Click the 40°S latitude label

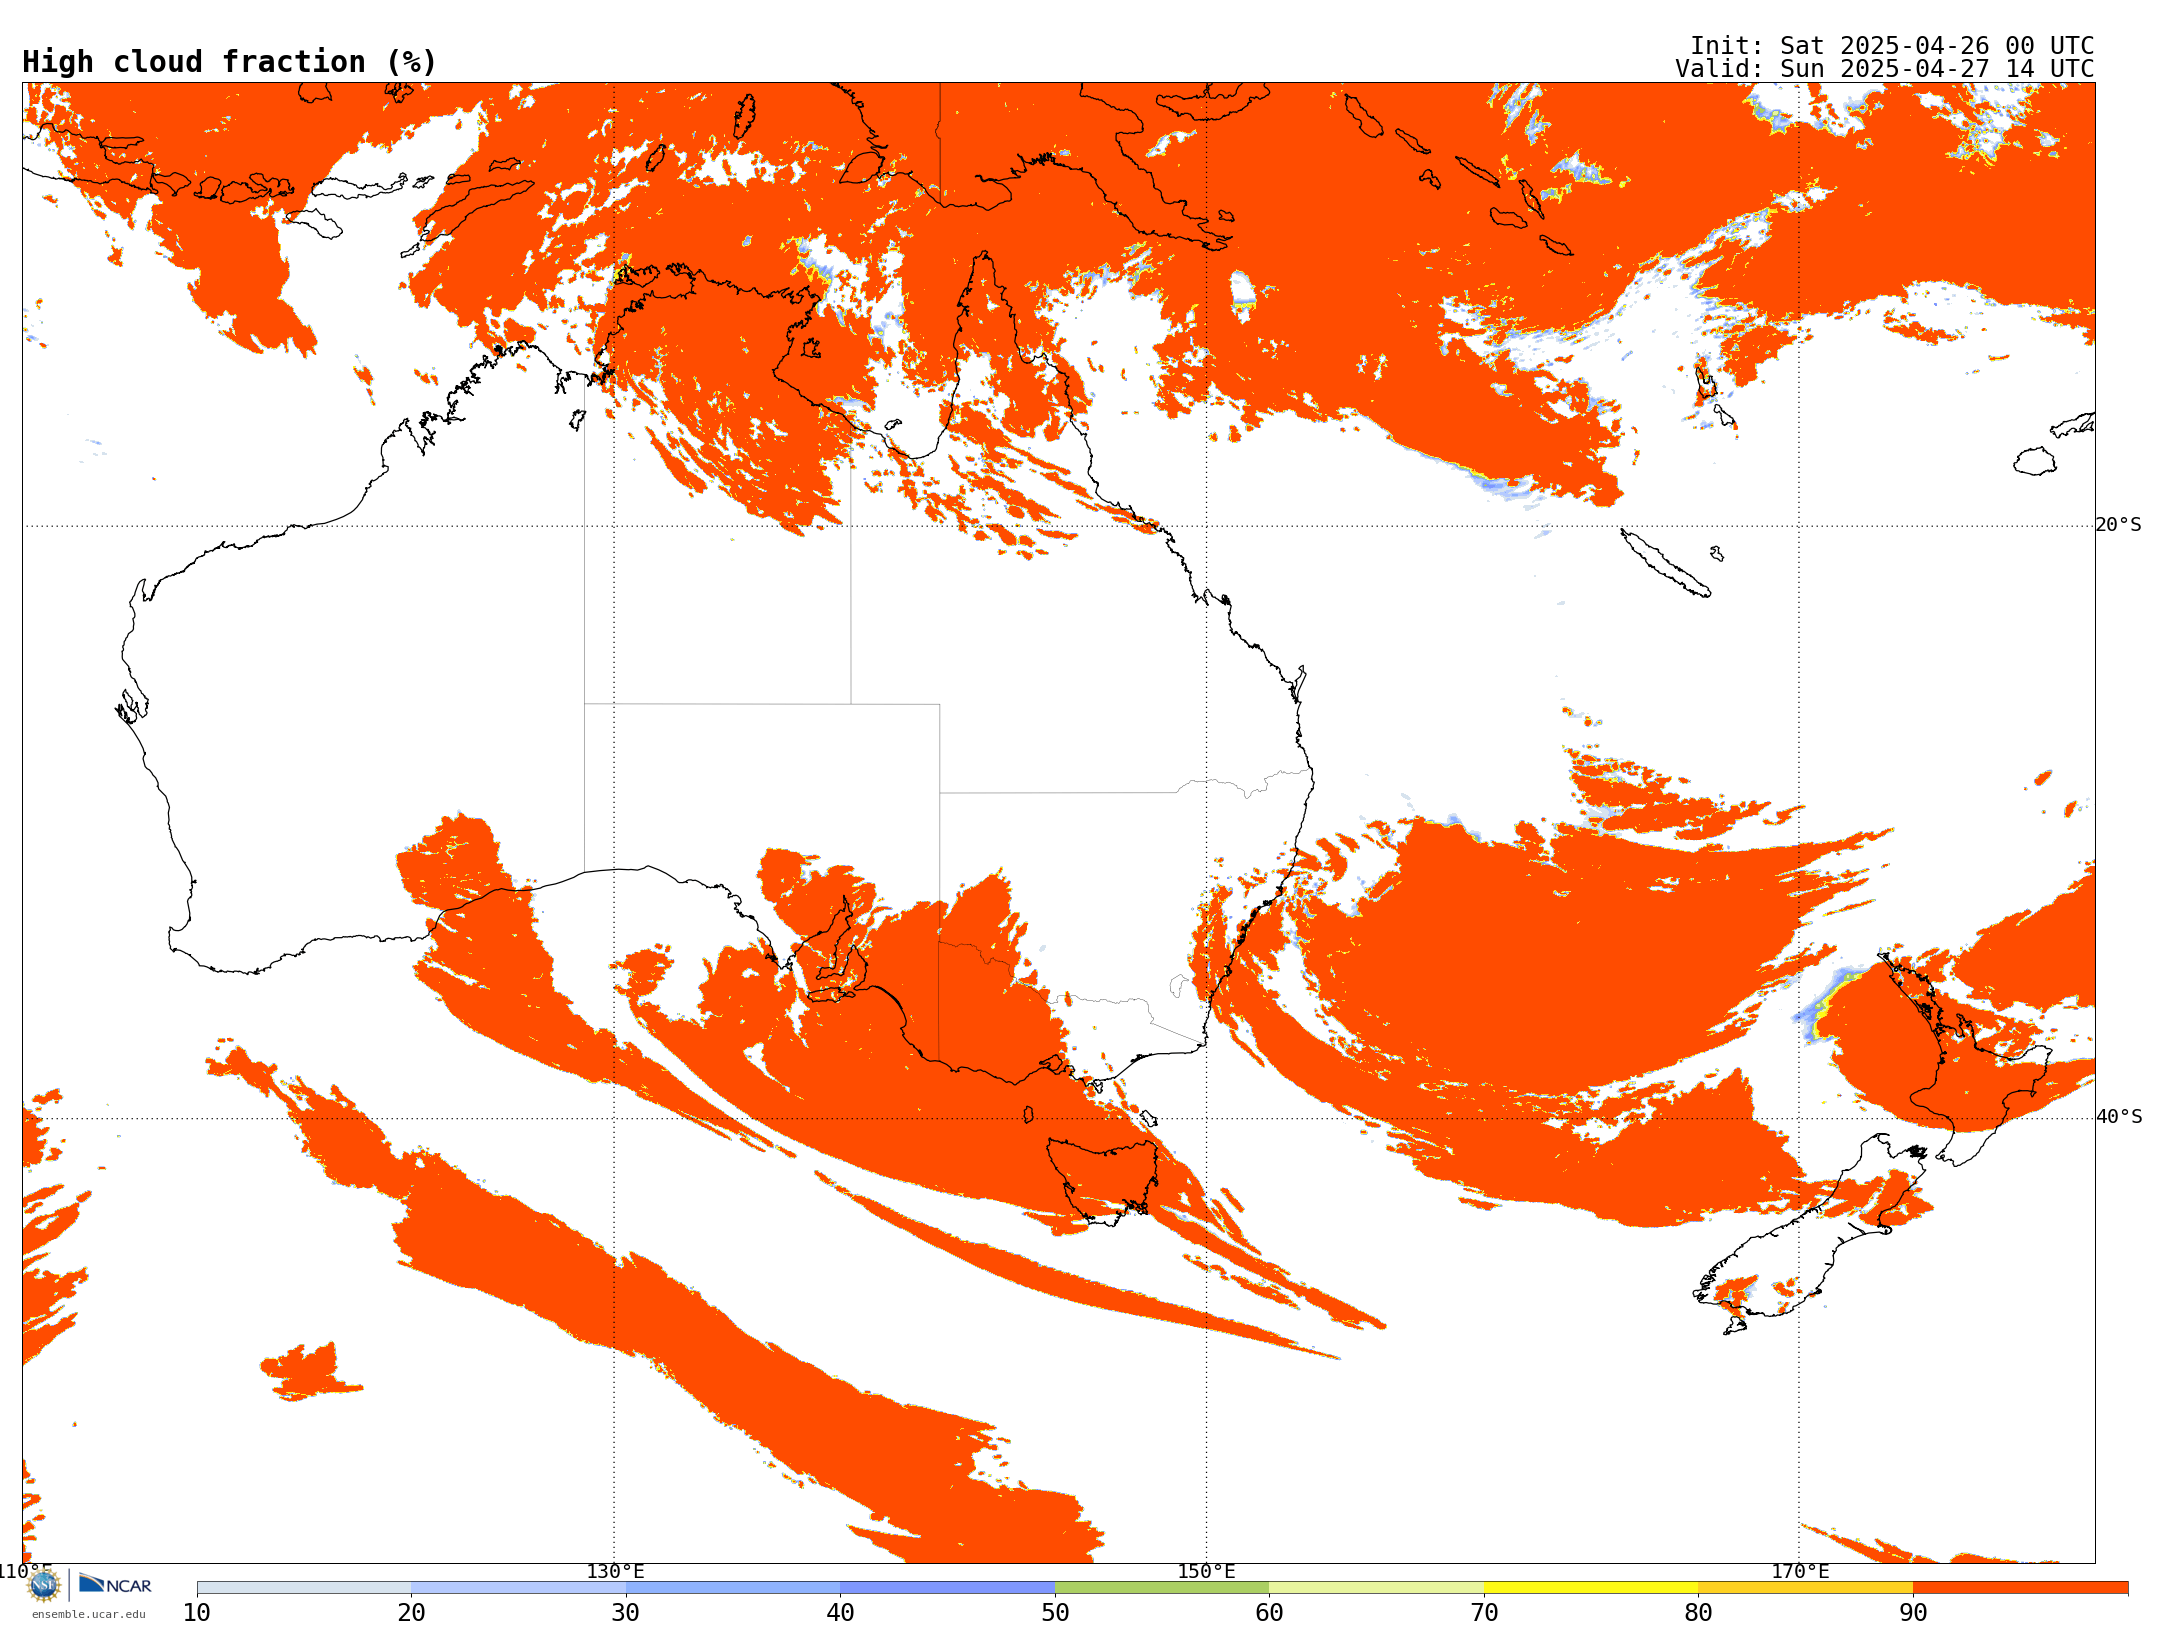point(2119,1117)
